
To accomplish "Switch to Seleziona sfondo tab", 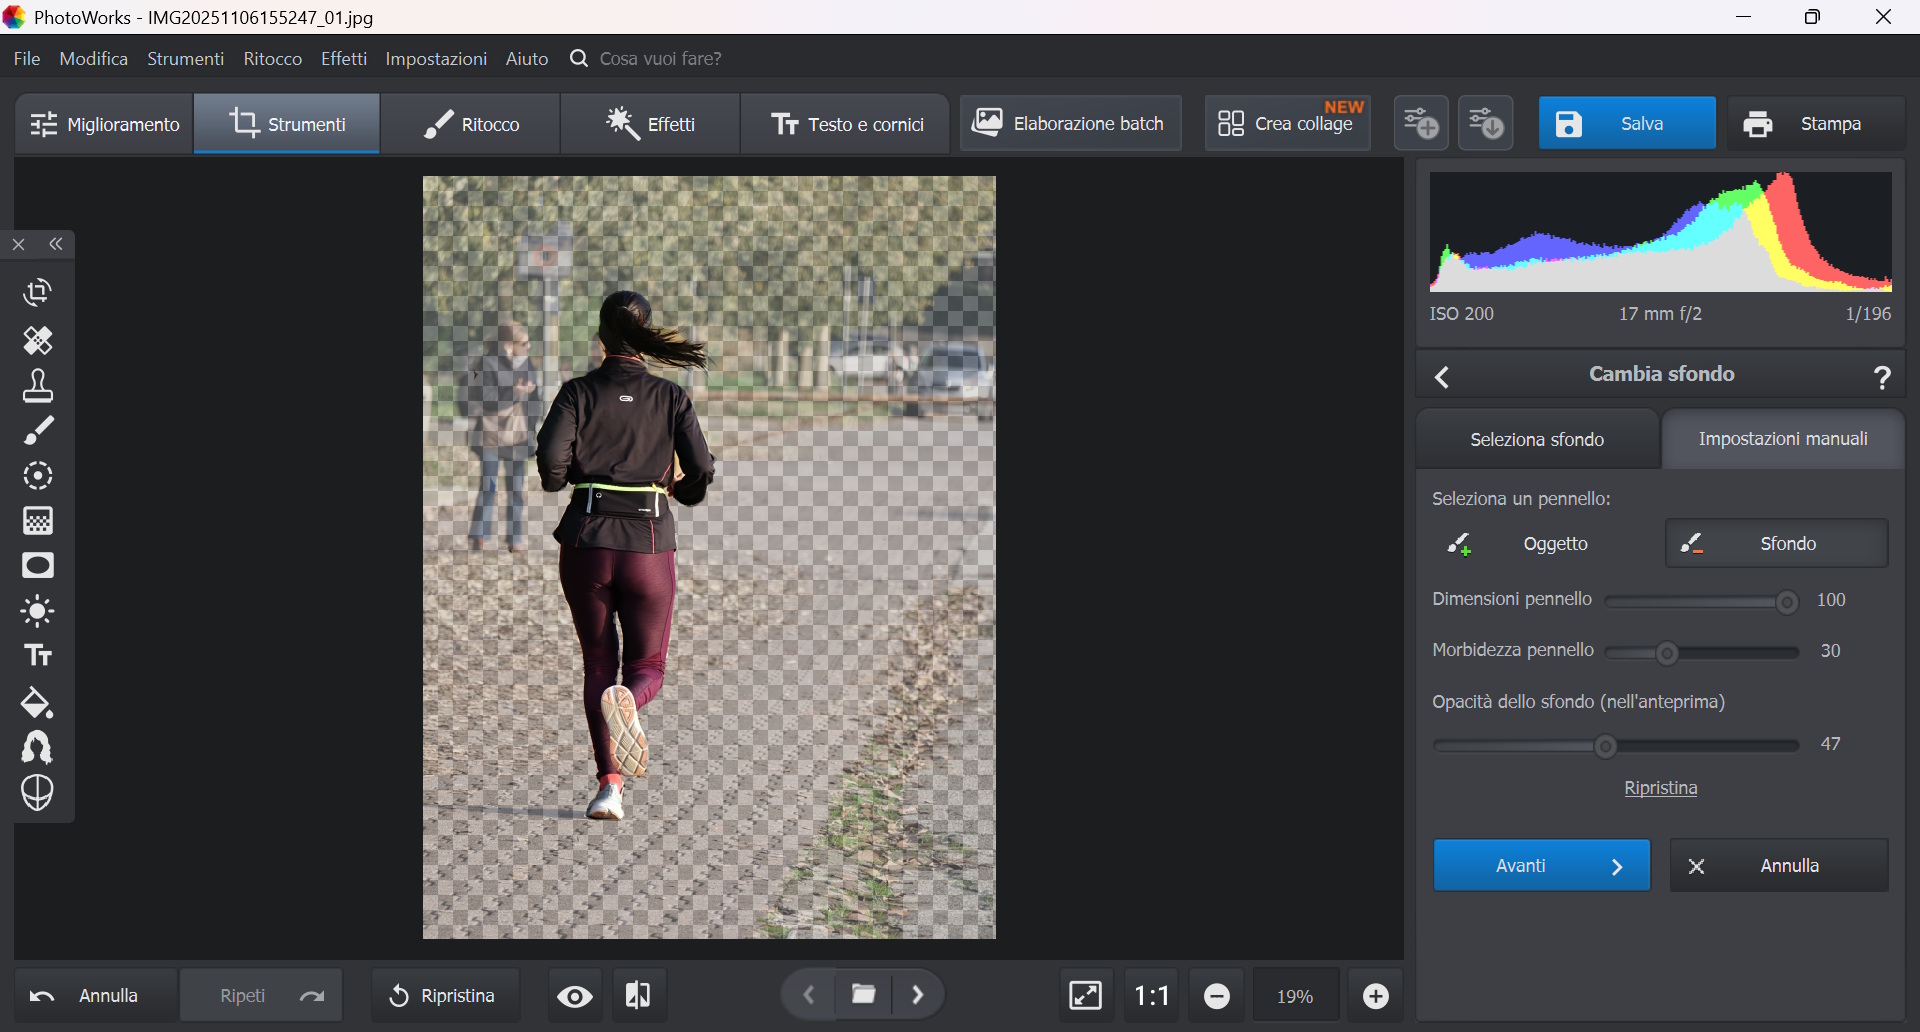I will click(1537, 440).
